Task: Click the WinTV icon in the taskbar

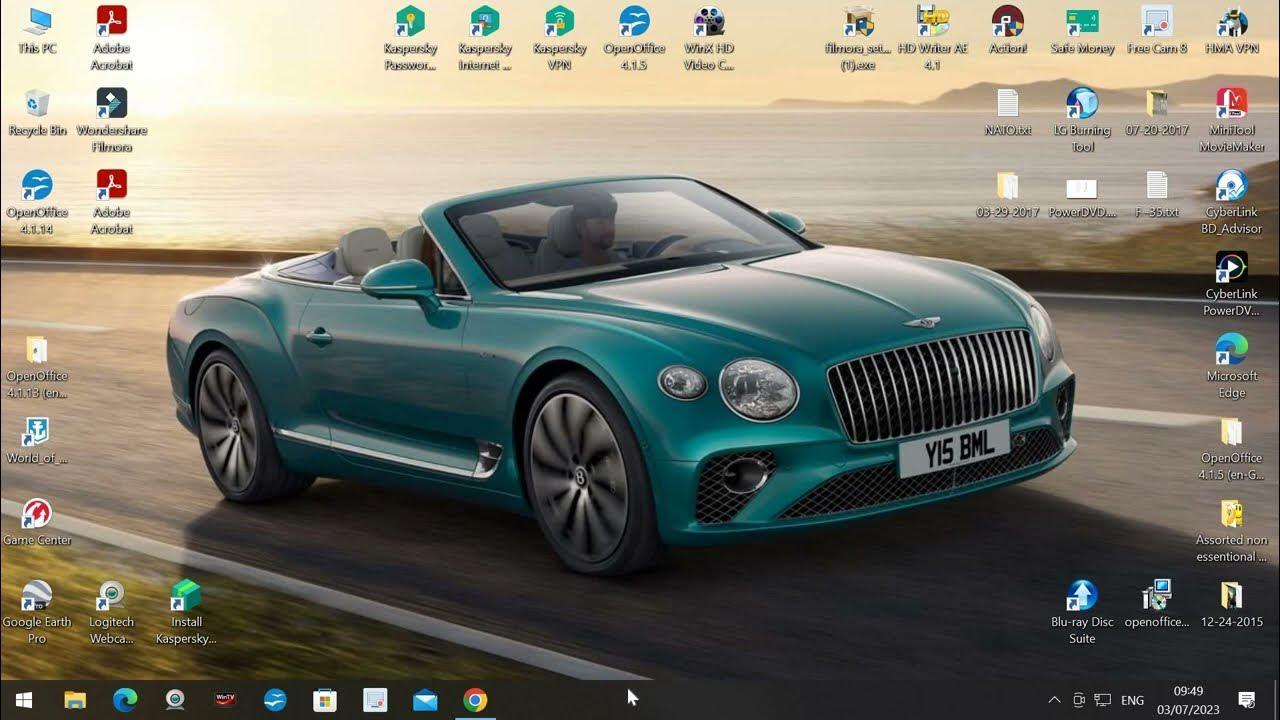Action: [225, 700]
